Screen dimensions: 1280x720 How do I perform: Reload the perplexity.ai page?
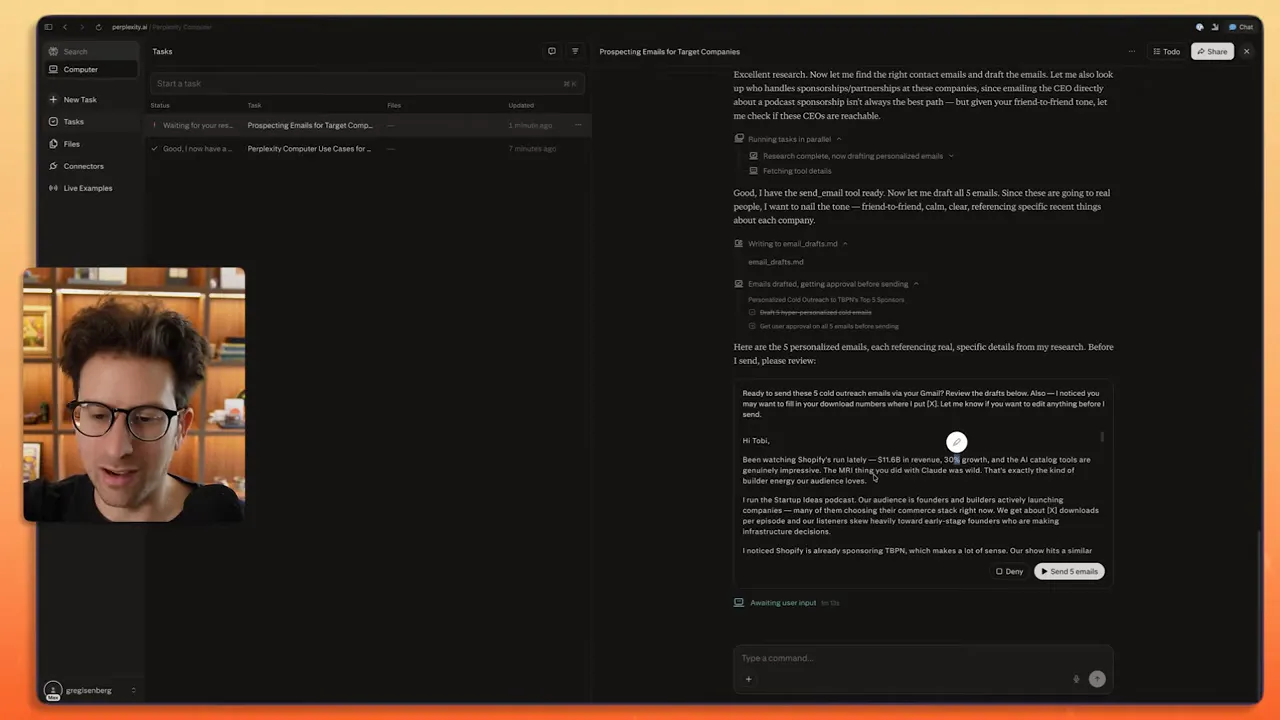98,27
